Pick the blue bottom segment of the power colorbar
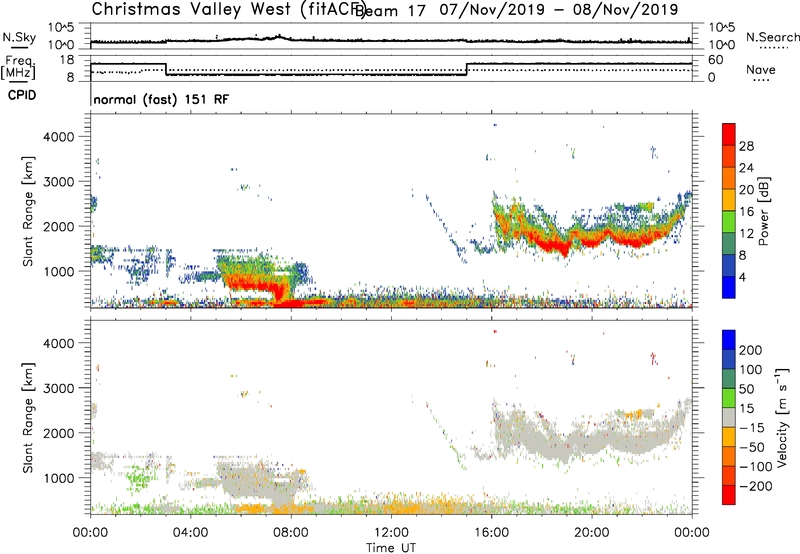This screenshot has width=800, height=554. [729, 288]
